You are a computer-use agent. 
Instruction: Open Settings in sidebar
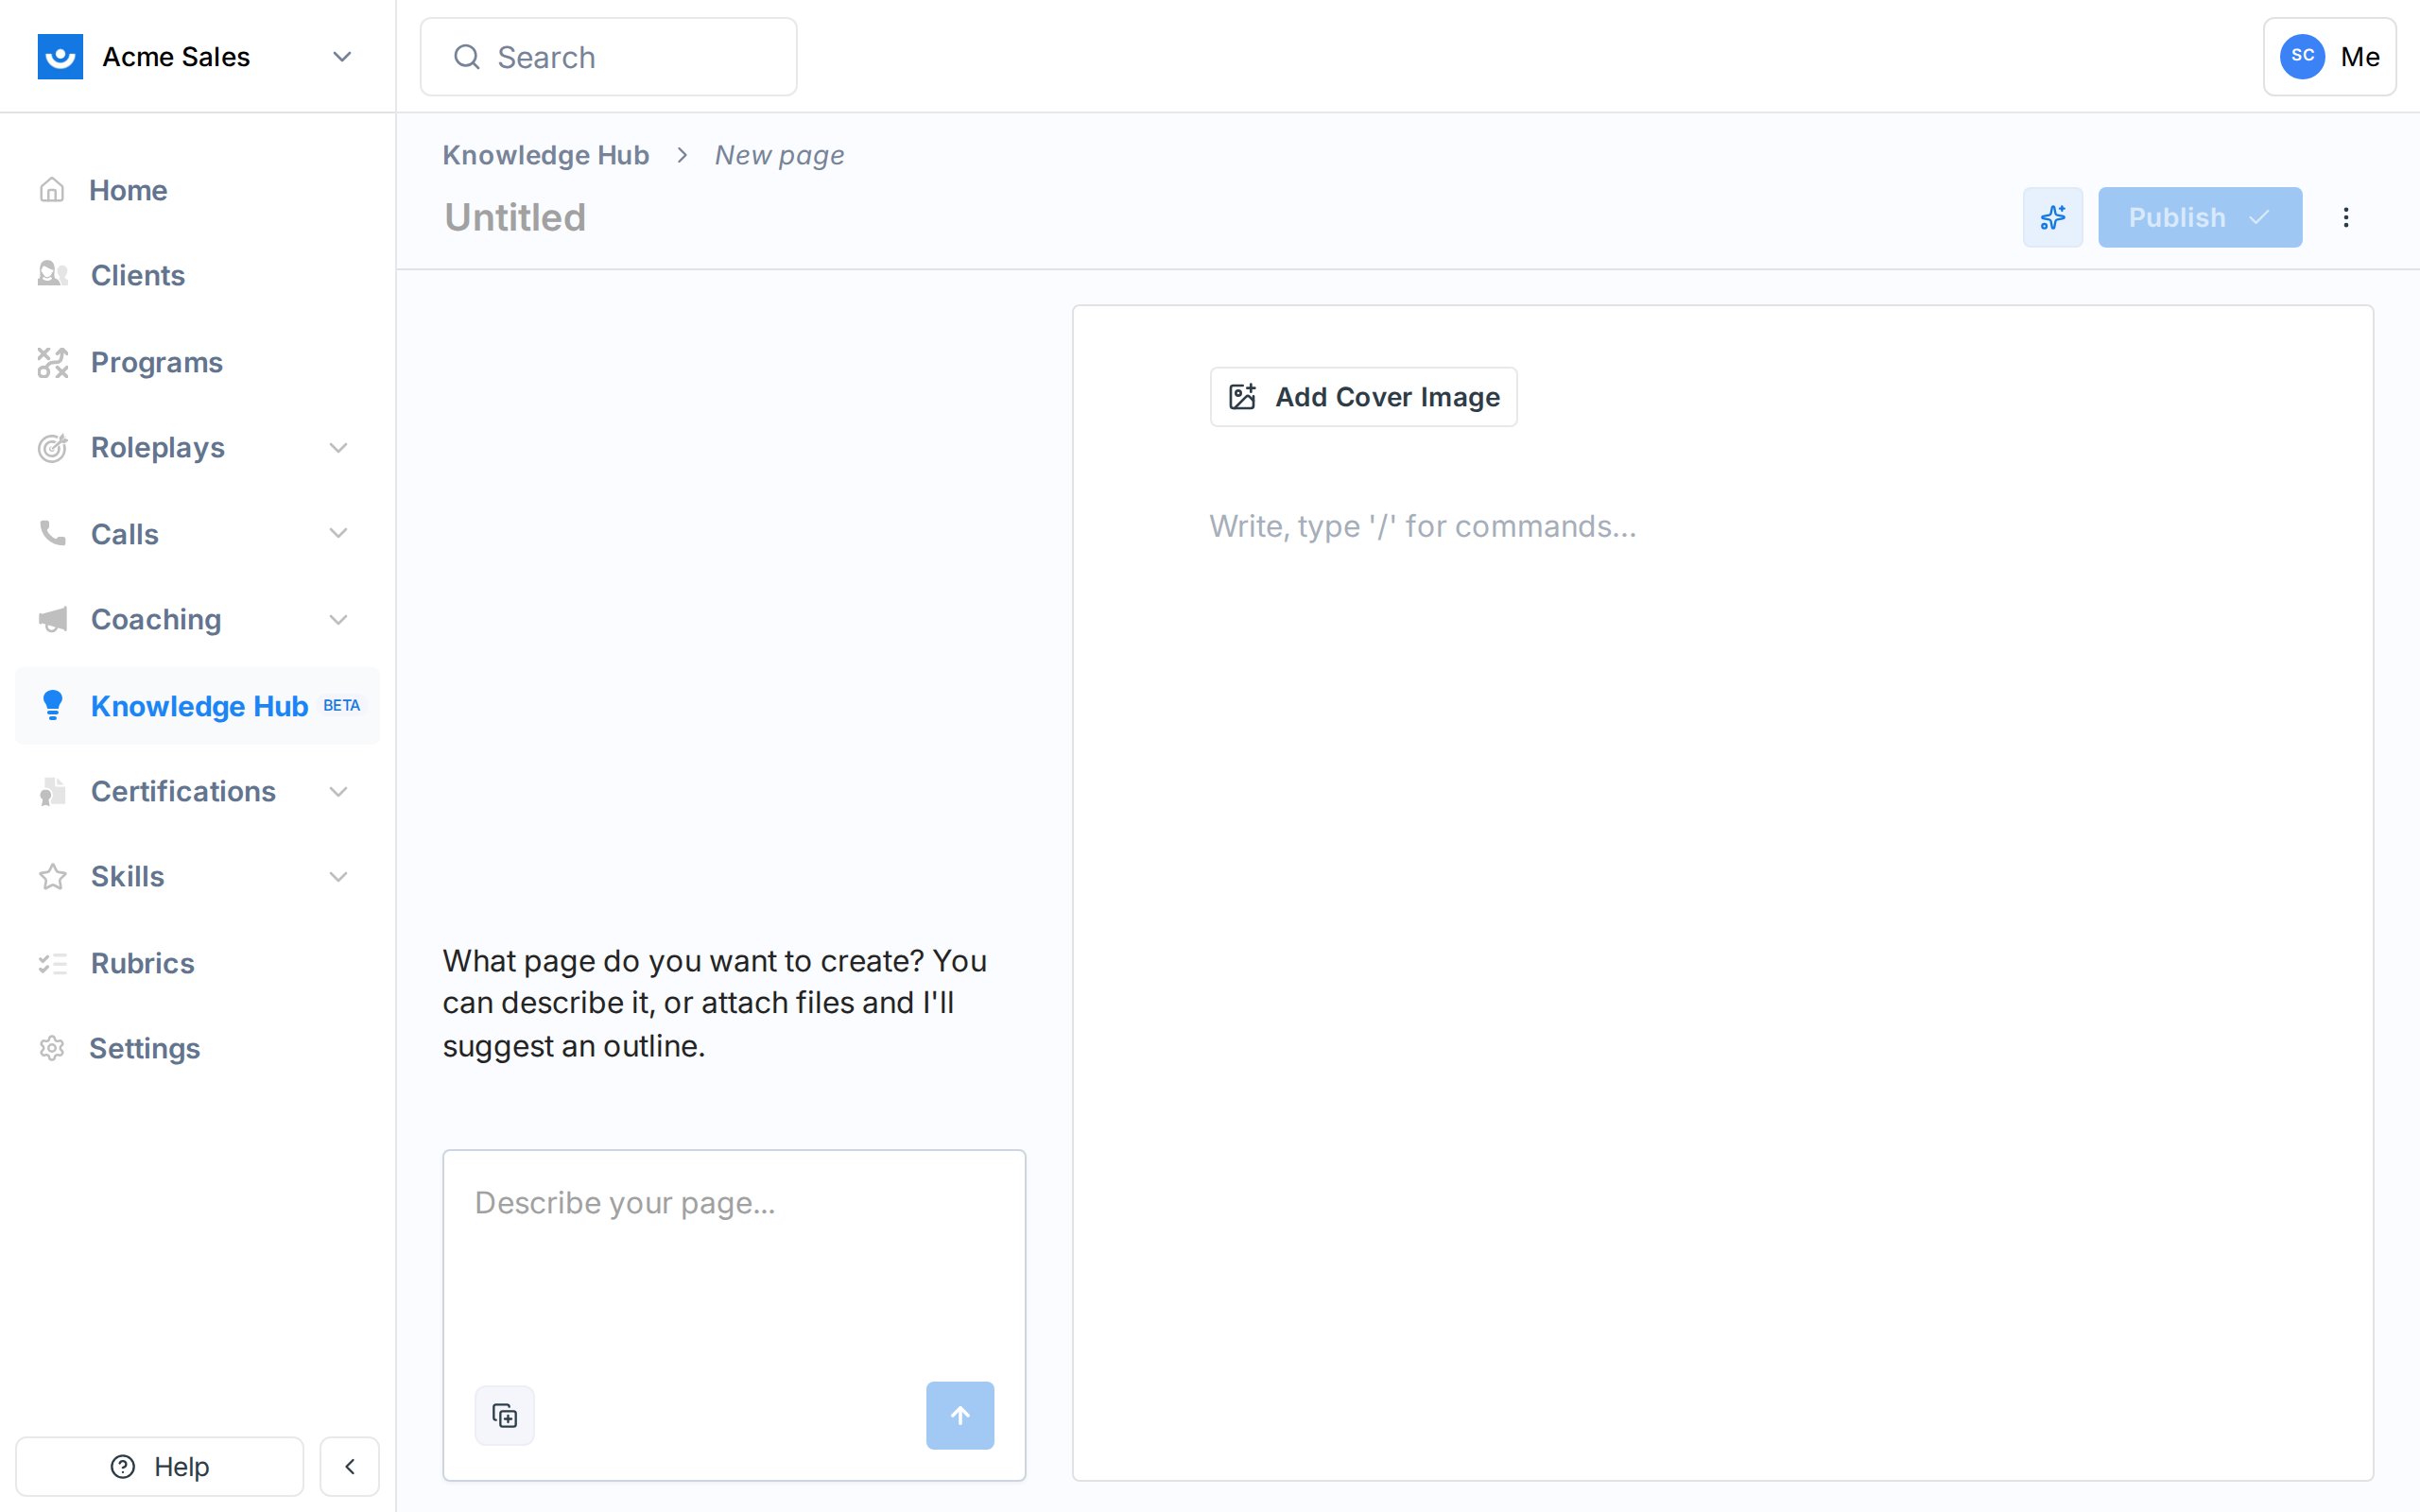197,1048
